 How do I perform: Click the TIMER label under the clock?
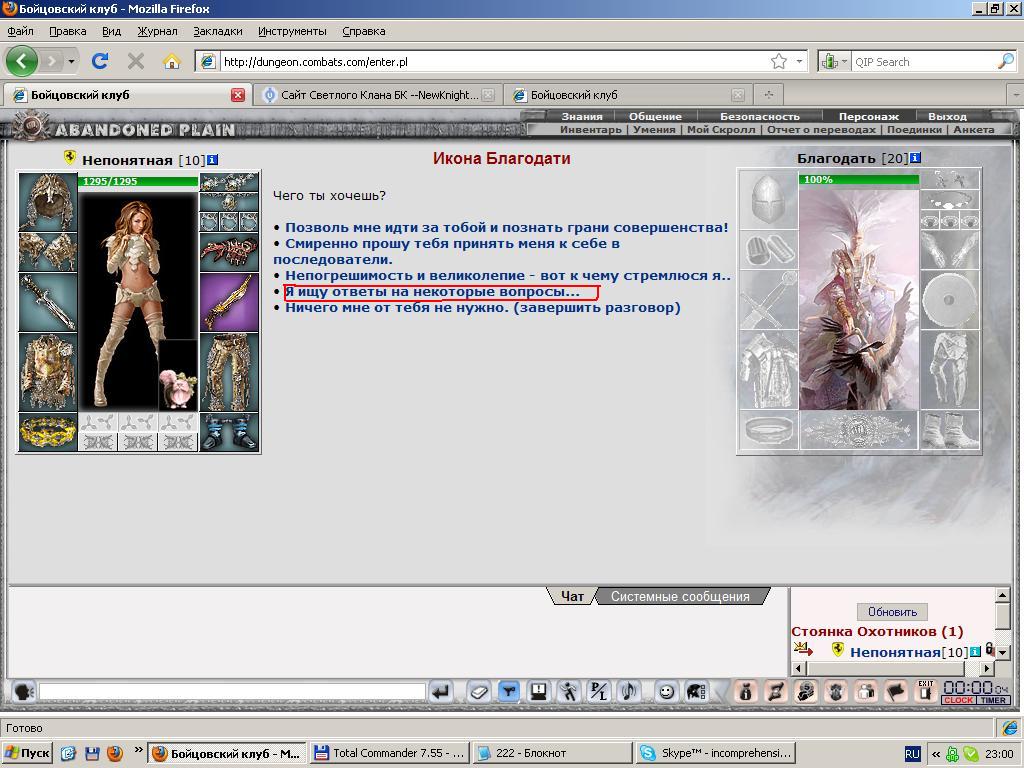[993, 700]
